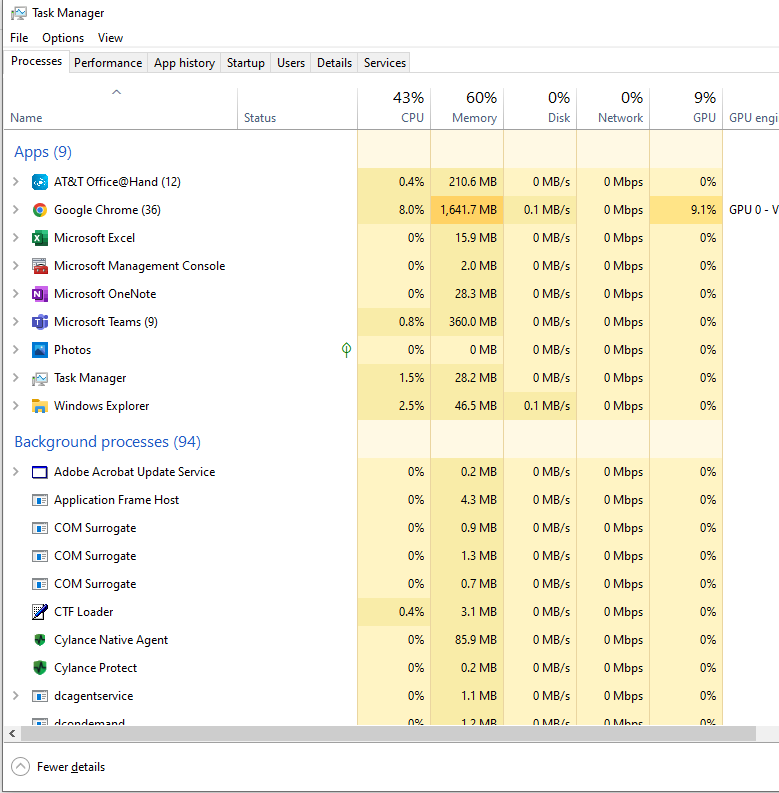Image resolution: width=779 pixels, height=793 pixels.
Task: Switch to the Performance tab
Action: click(108, 63)
